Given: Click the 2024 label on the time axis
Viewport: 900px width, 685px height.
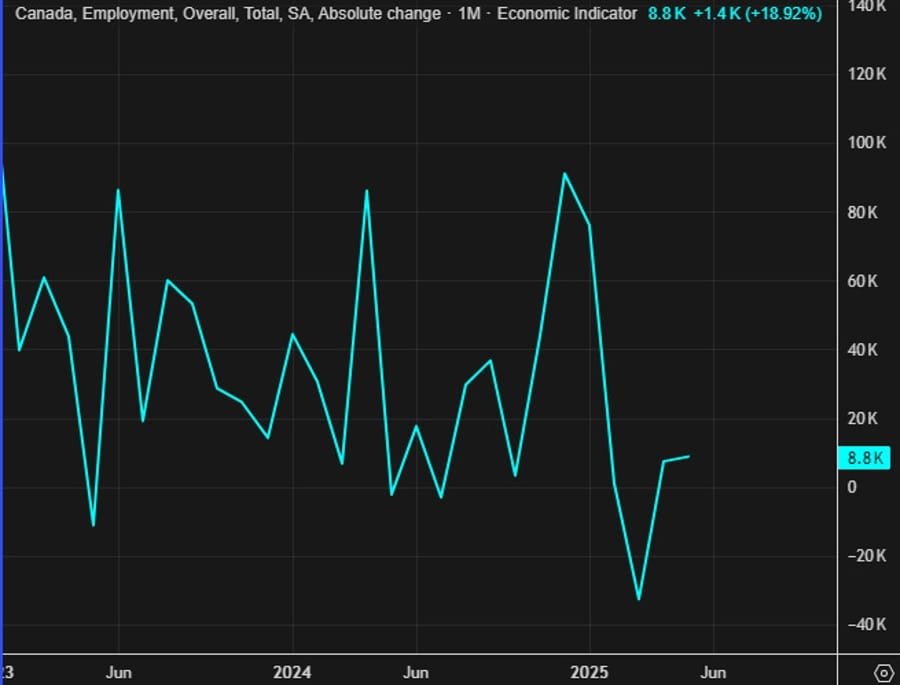Looking at the screenshot, I should tap(292, 671).
